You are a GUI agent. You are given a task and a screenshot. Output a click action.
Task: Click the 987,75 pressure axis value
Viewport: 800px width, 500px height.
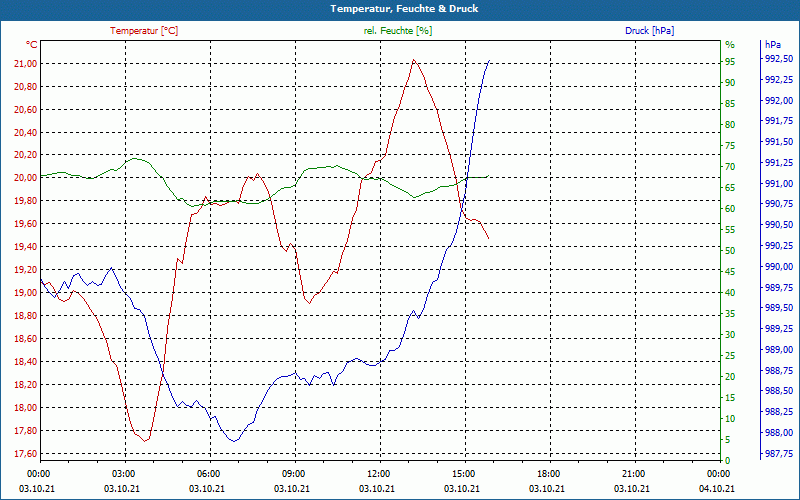coord(779,454)
